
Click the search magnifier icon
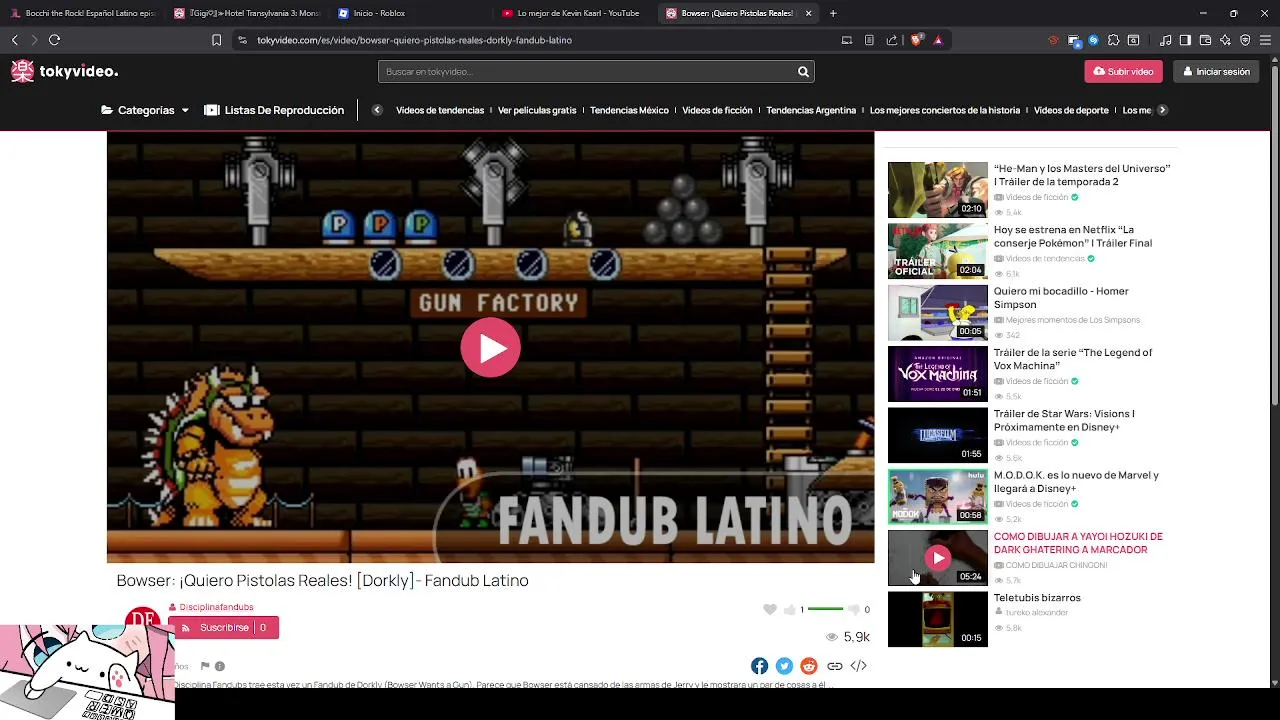[803, 72]
